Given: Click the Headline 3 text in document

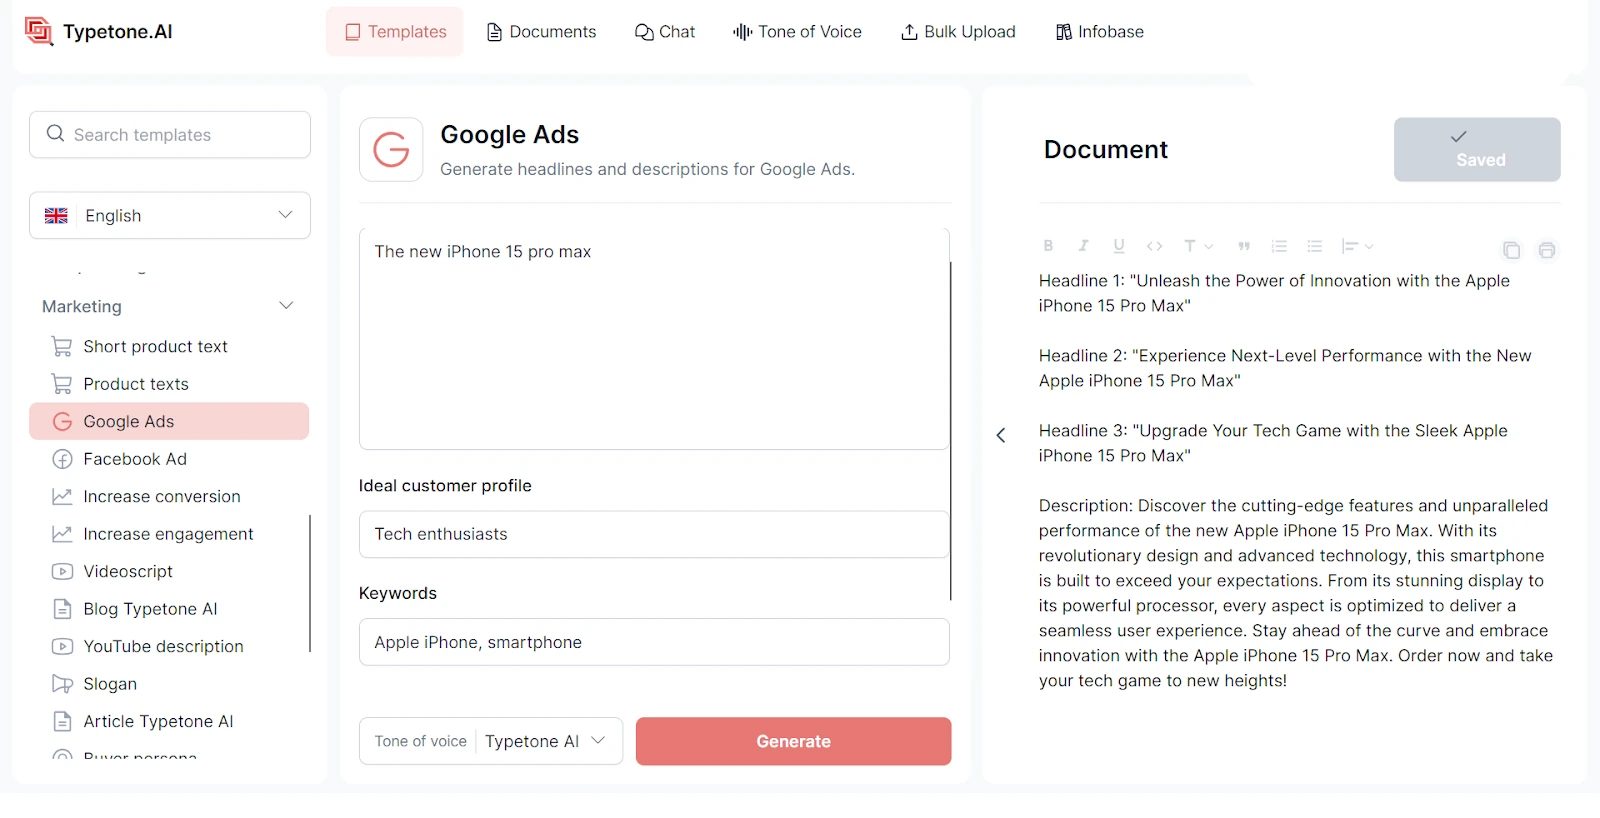Looking at the screenshot, I should pyautogui.click(x=1273, y=443).
